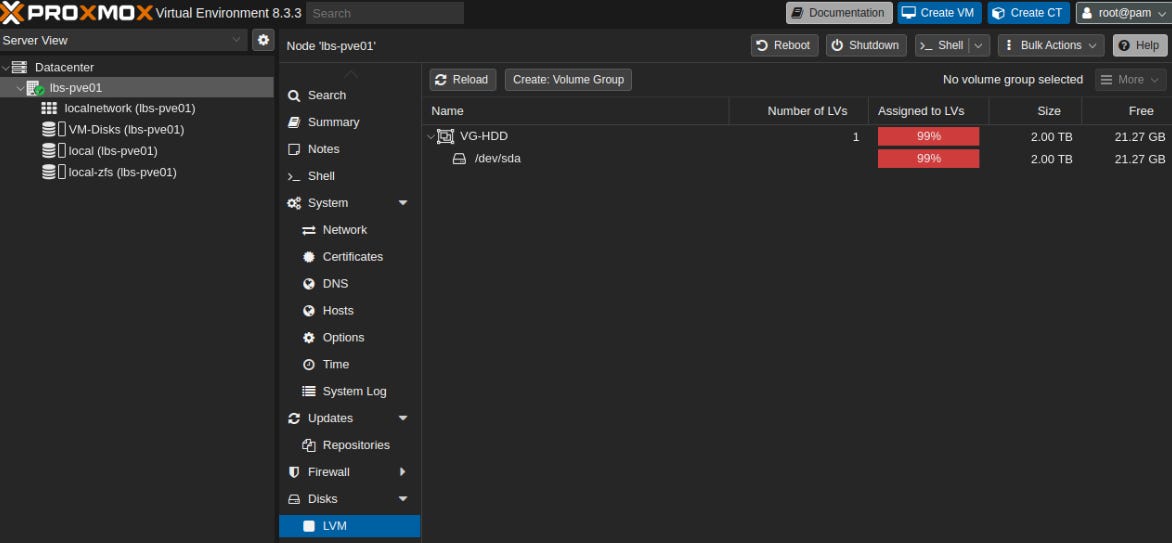
Task: Click the Summary book icon
Action: (294, 122)
